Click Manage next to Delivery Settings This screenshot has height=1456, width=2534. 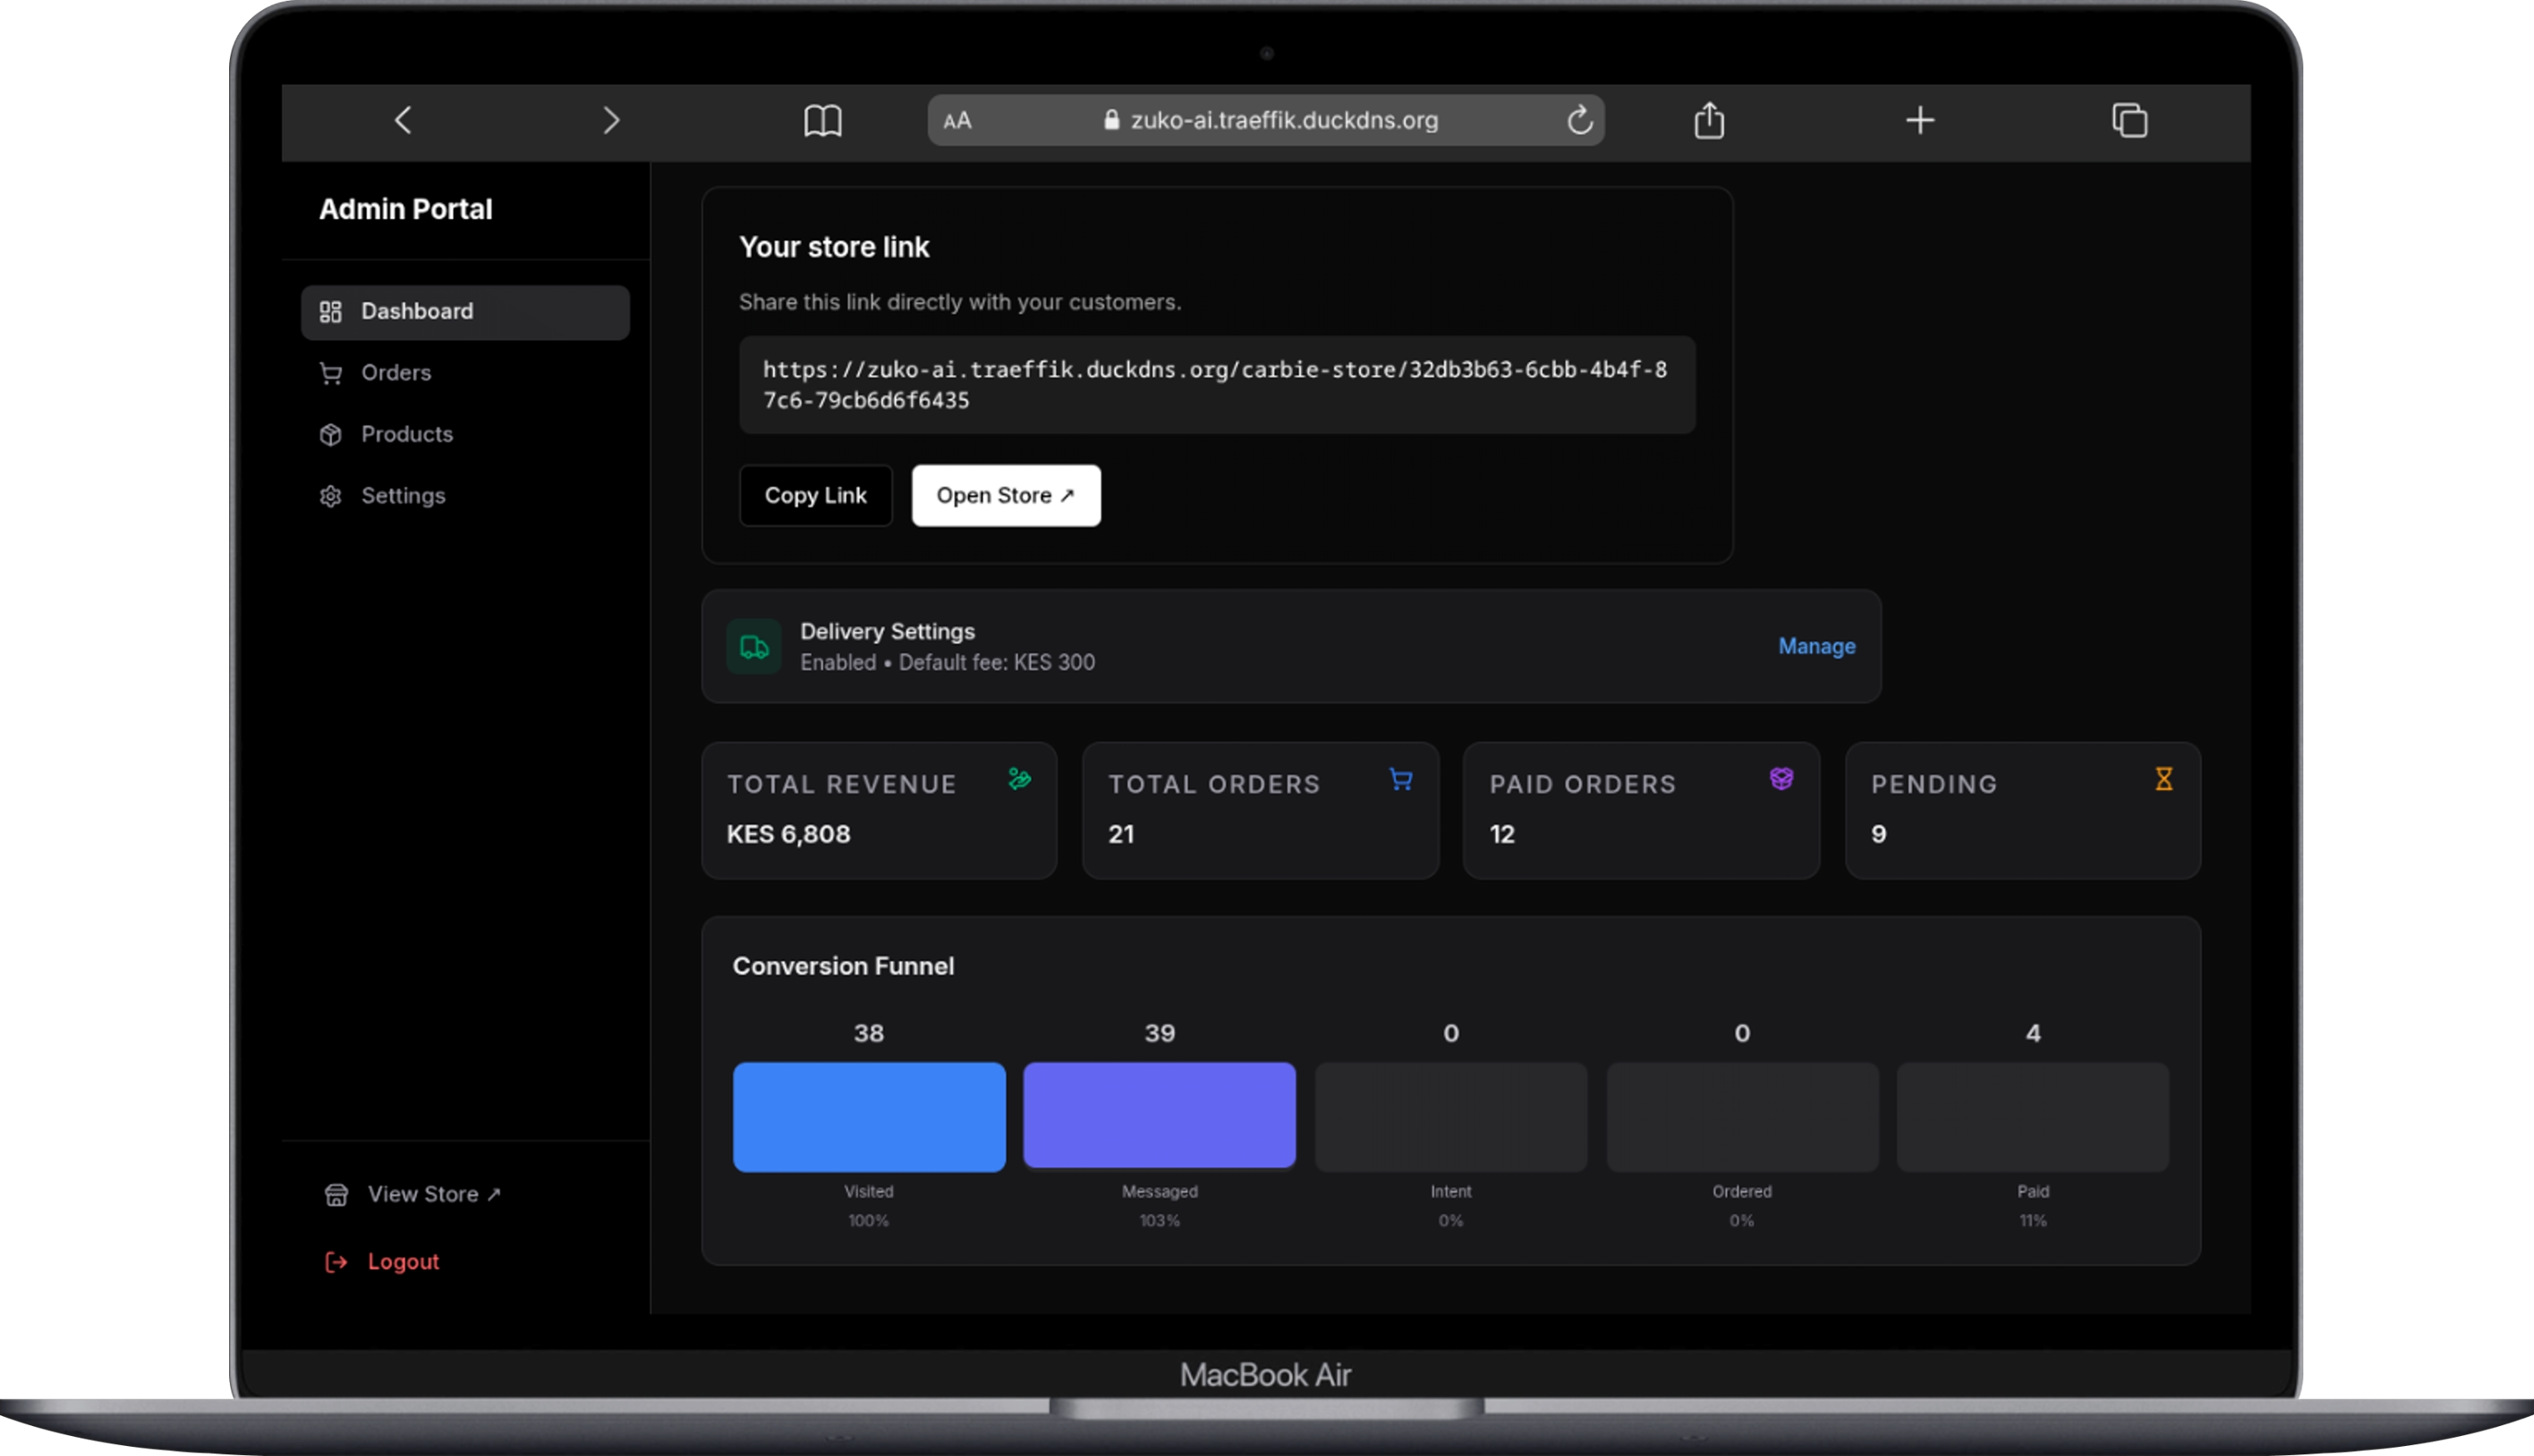click(x=1816, y=646)
